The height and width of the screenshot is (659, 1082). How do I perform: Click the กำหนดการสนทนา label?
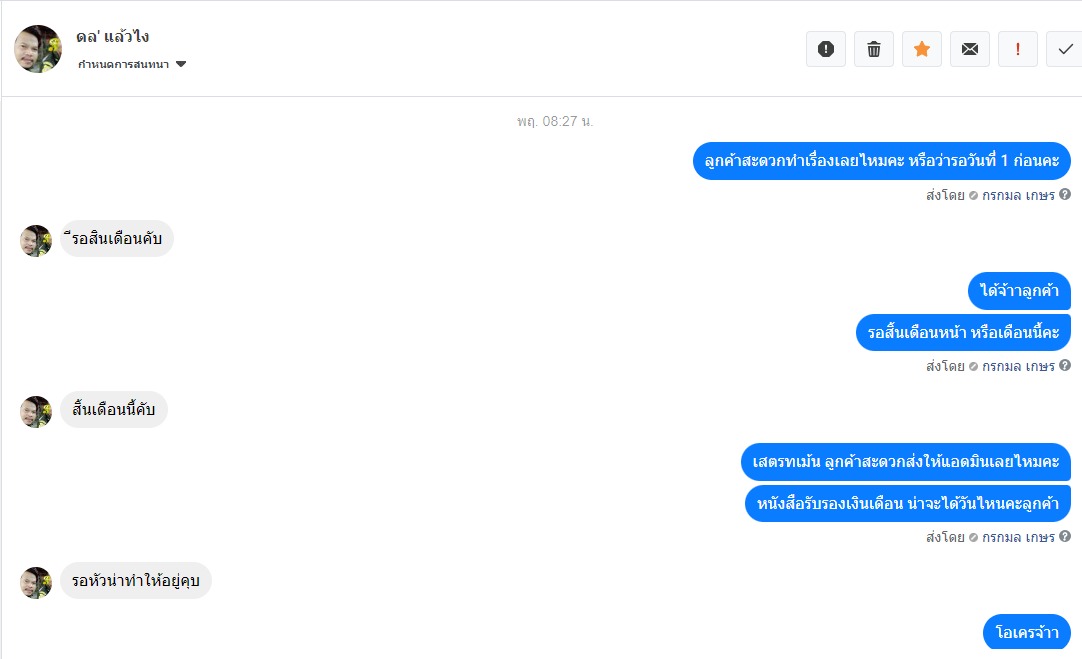tap(124, 64)
